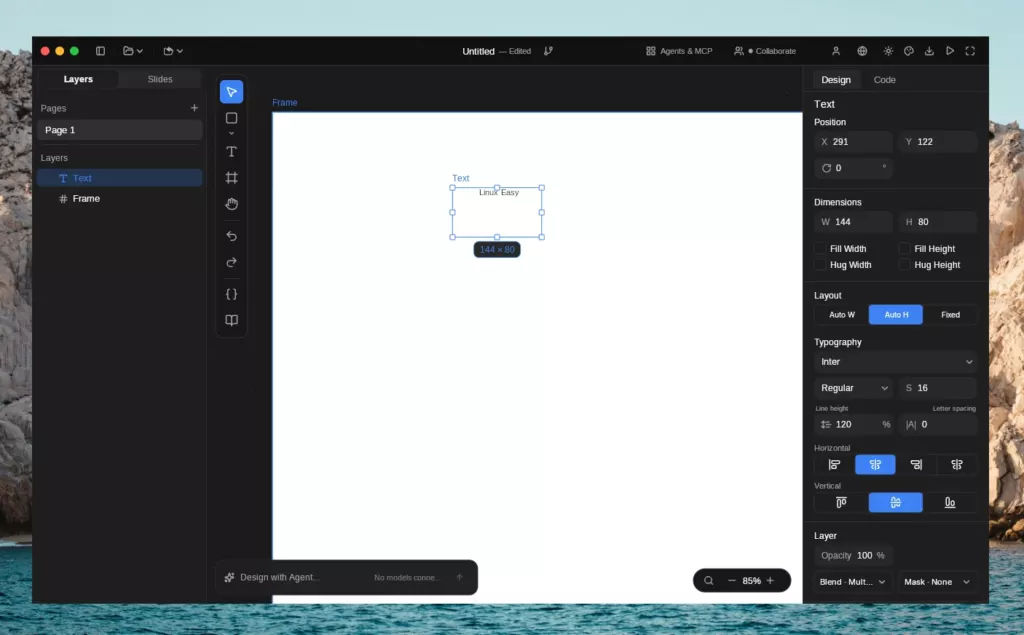This screenshot has width=1024, height=635.
Task: Click the download export icon
Action: (929, 51)
